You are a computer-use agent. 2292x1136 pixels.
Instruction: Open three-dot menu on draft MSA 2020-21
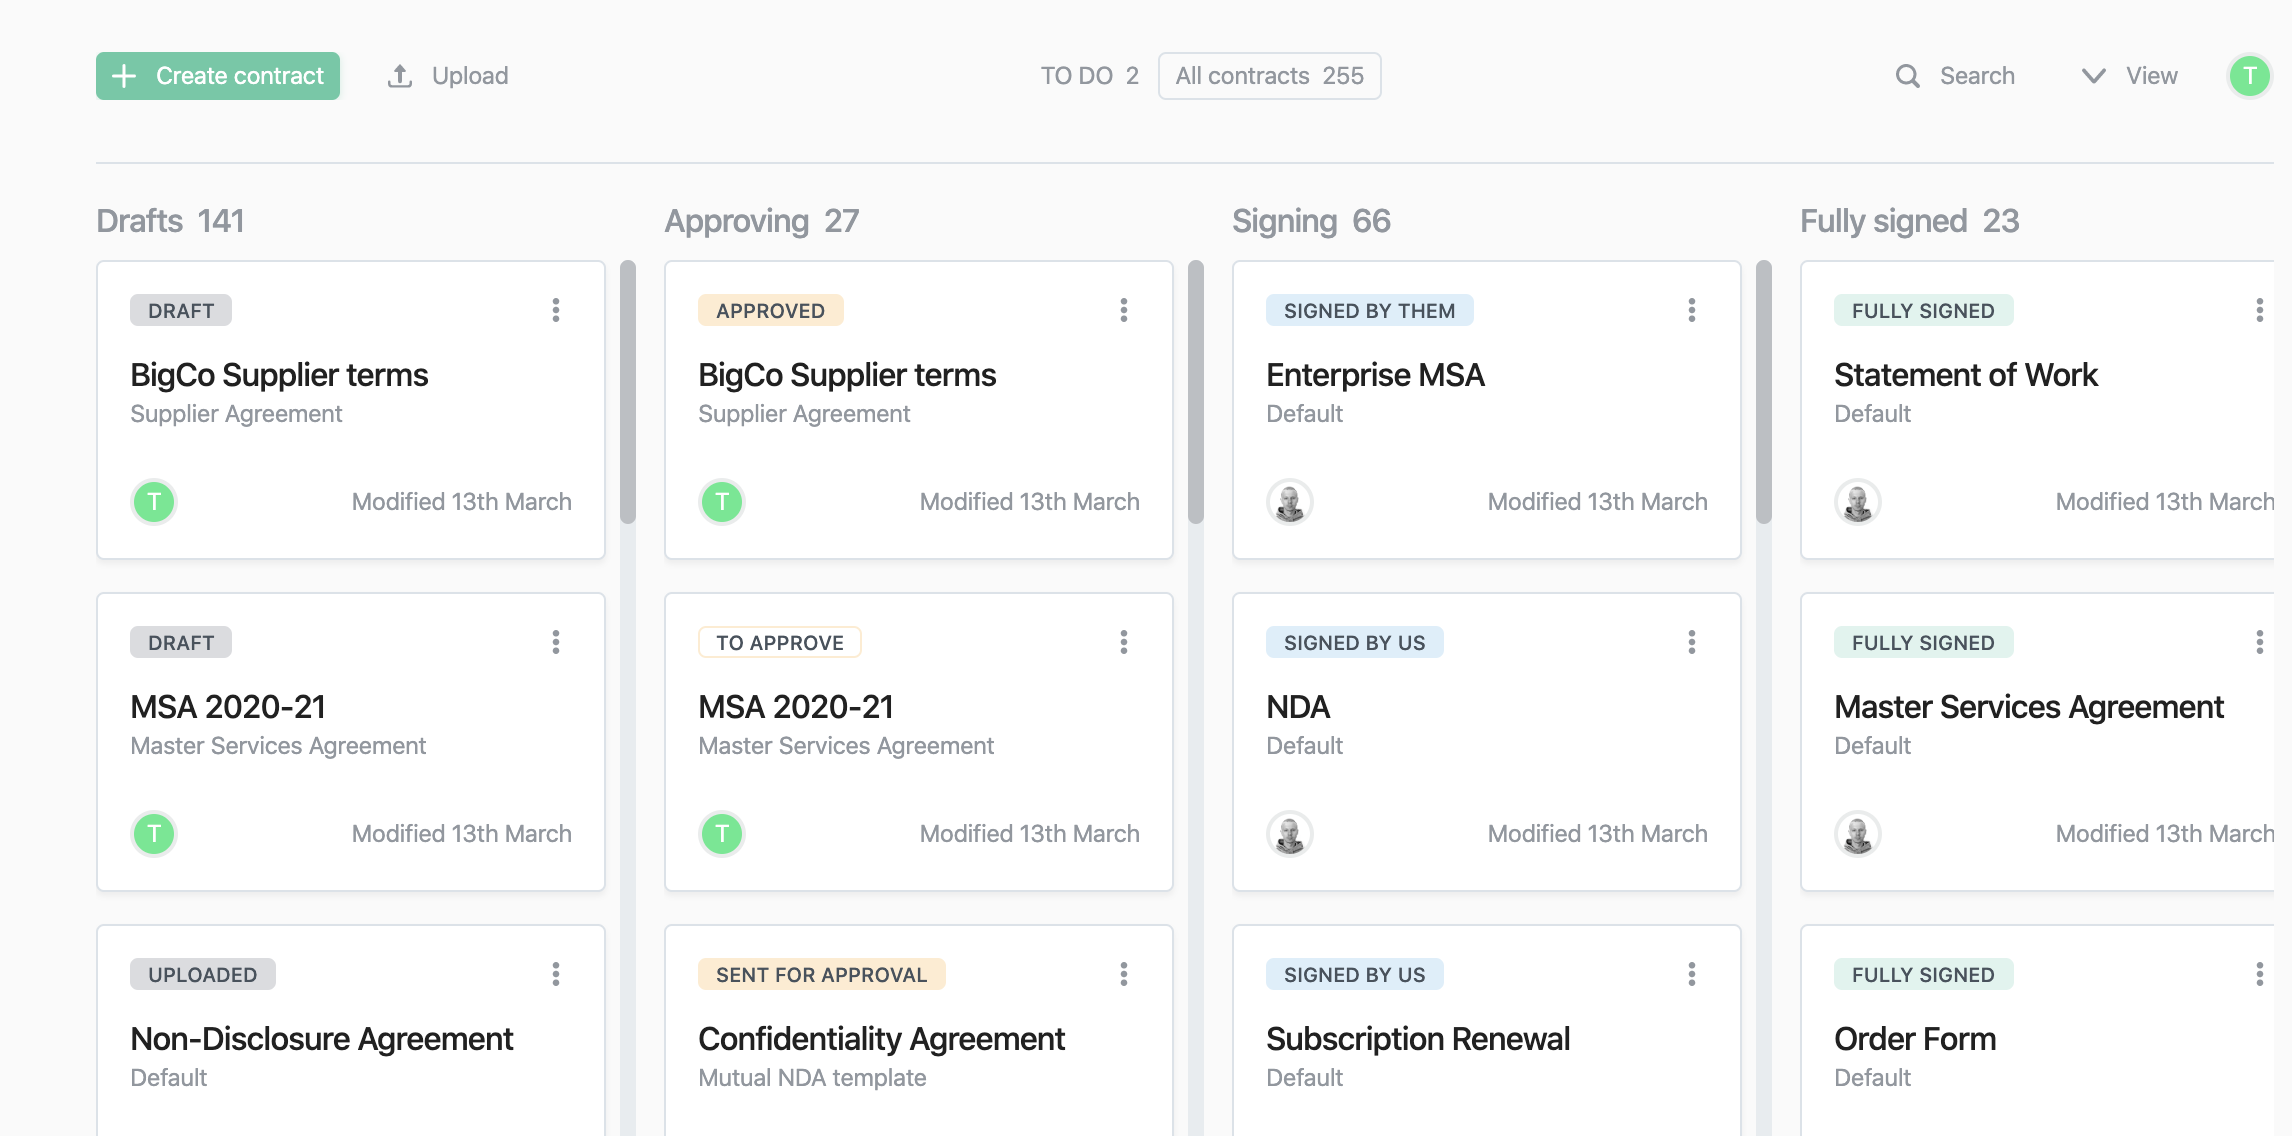556,642
